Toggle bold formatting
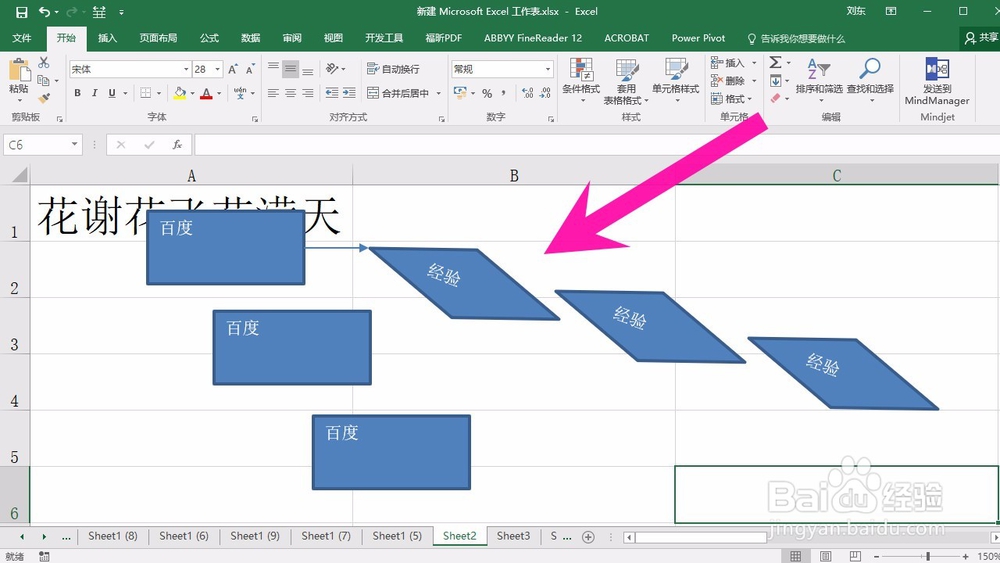This screenshot has width=1000, height=563. click(77, 93)
